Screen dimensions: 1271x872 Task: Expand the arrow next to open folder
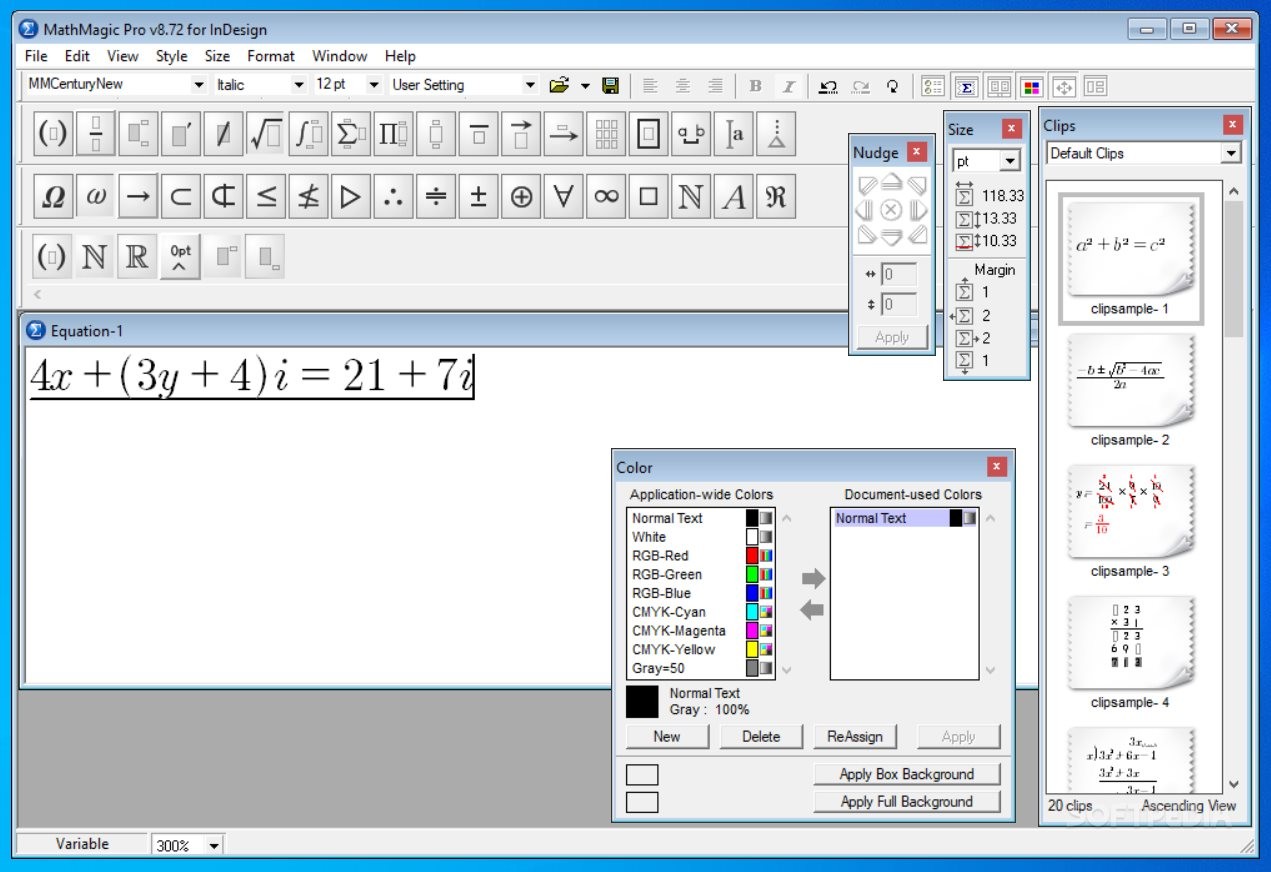click(585, 85)
